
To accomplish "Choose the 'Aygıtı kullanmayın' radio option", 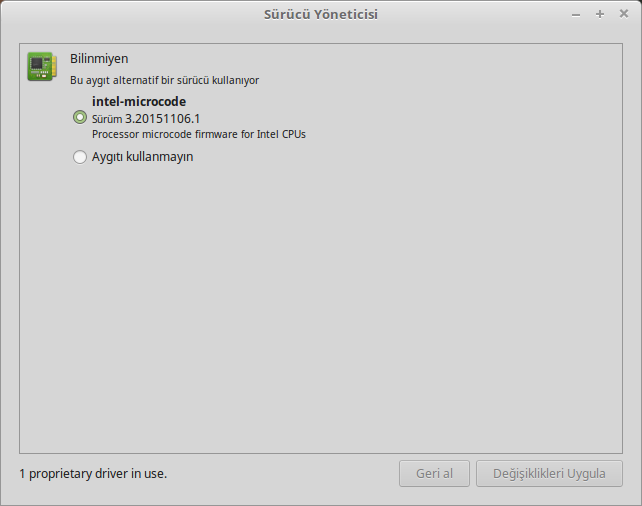I will [x=80, y=157].
